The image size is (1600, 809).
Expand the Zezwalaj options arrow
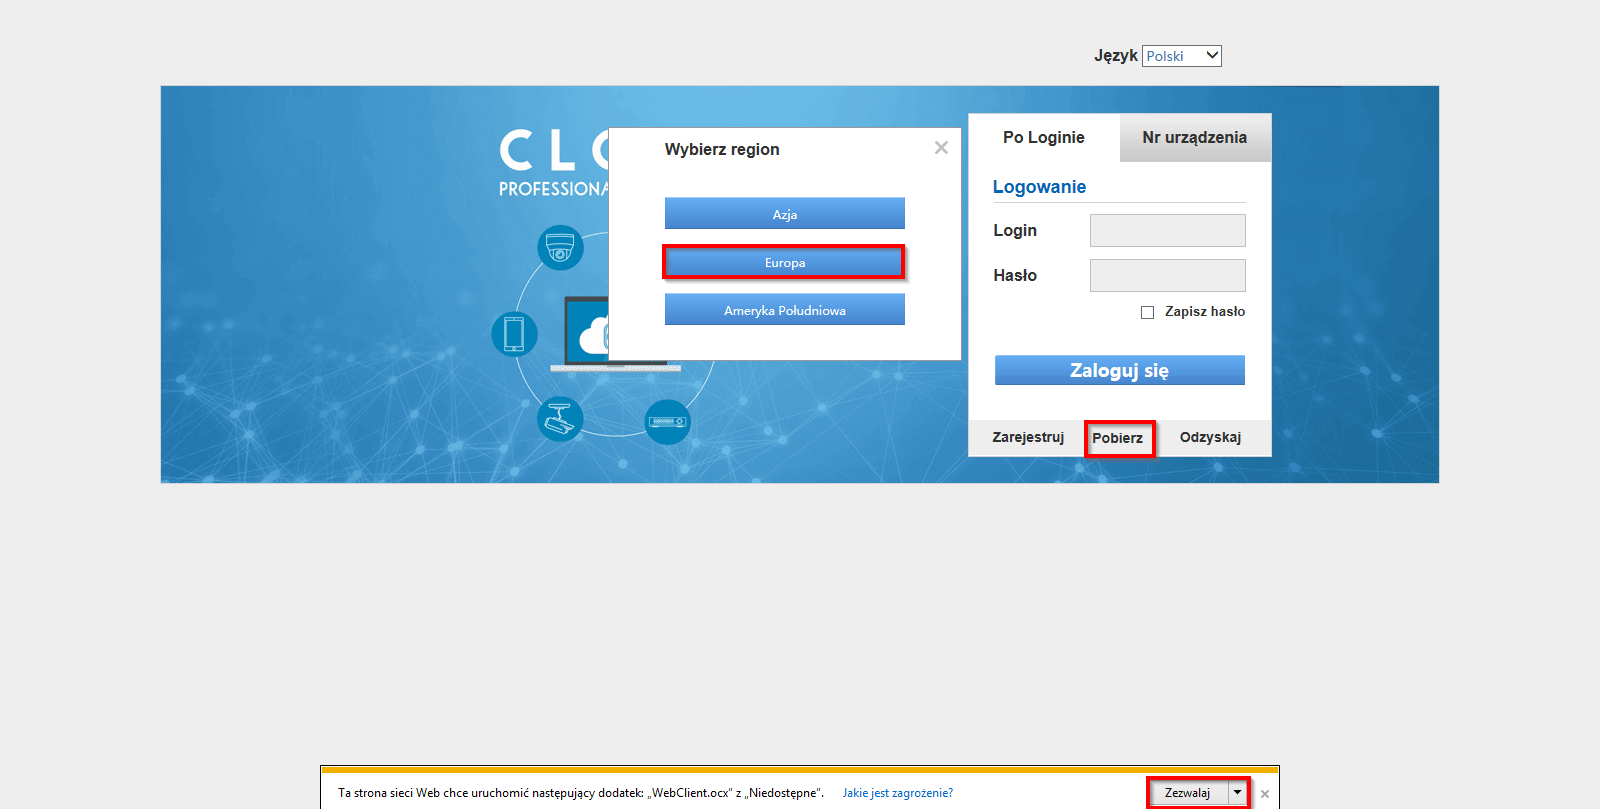(1237, 792)
